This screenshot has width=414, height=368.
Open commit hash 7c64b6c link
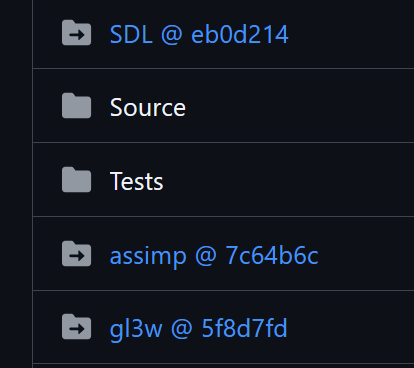[272, 256]
